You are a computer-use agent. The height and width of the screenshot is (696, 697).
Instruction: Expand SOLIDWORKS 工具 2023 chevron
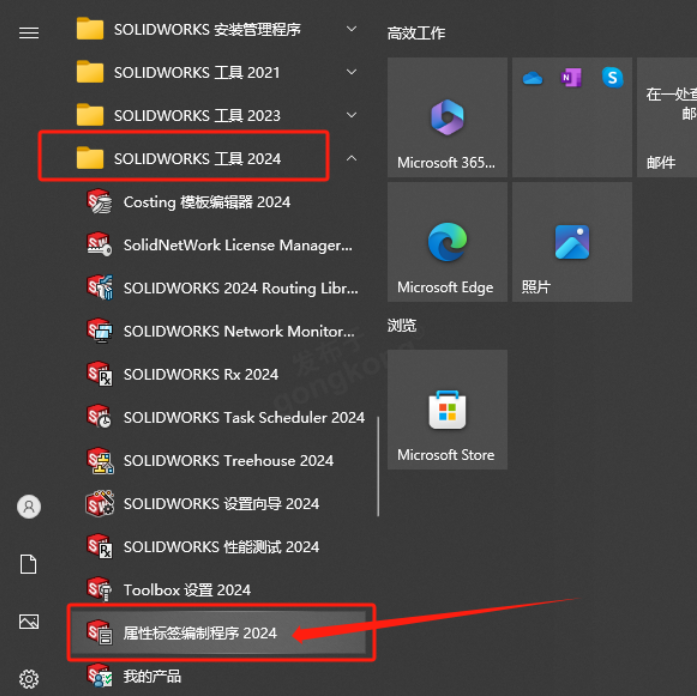(351, 115)
